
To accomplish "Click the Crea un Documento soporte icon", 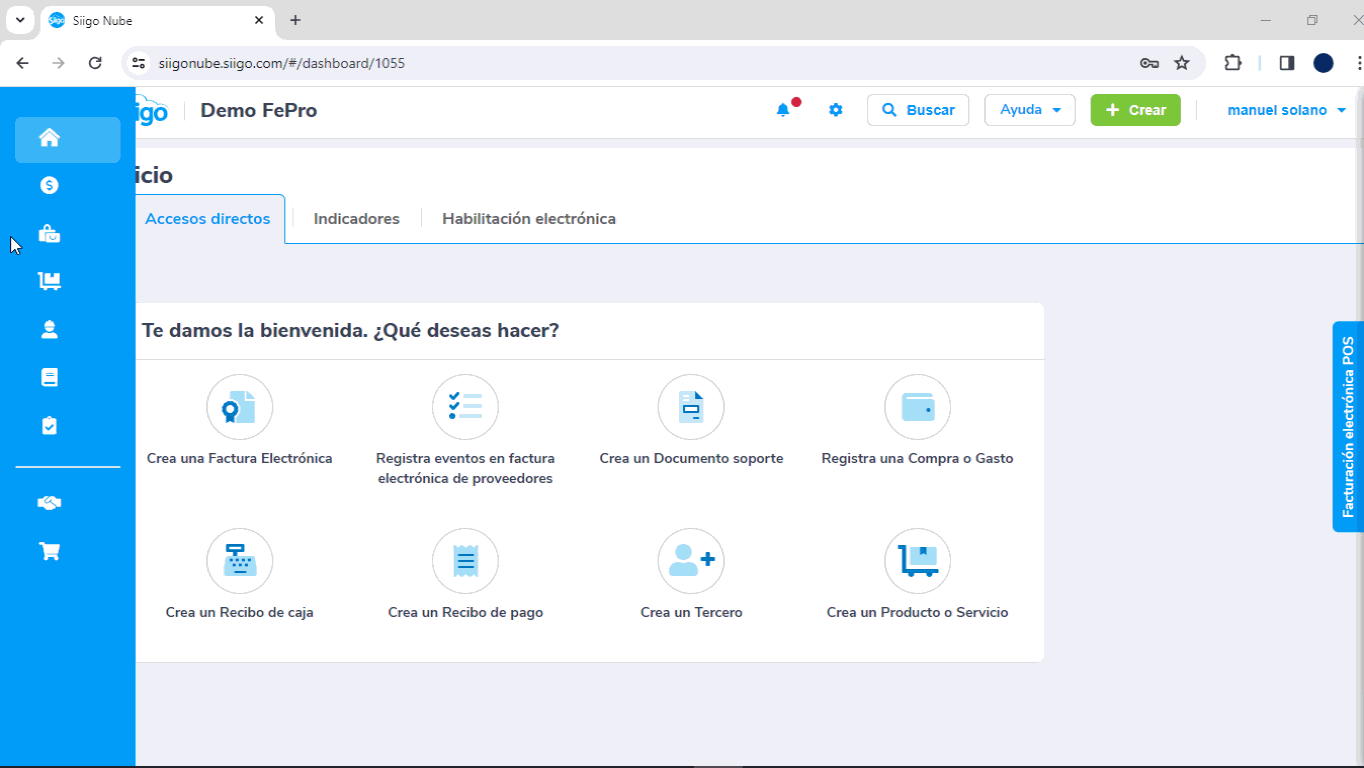I will tap(691, 407).
